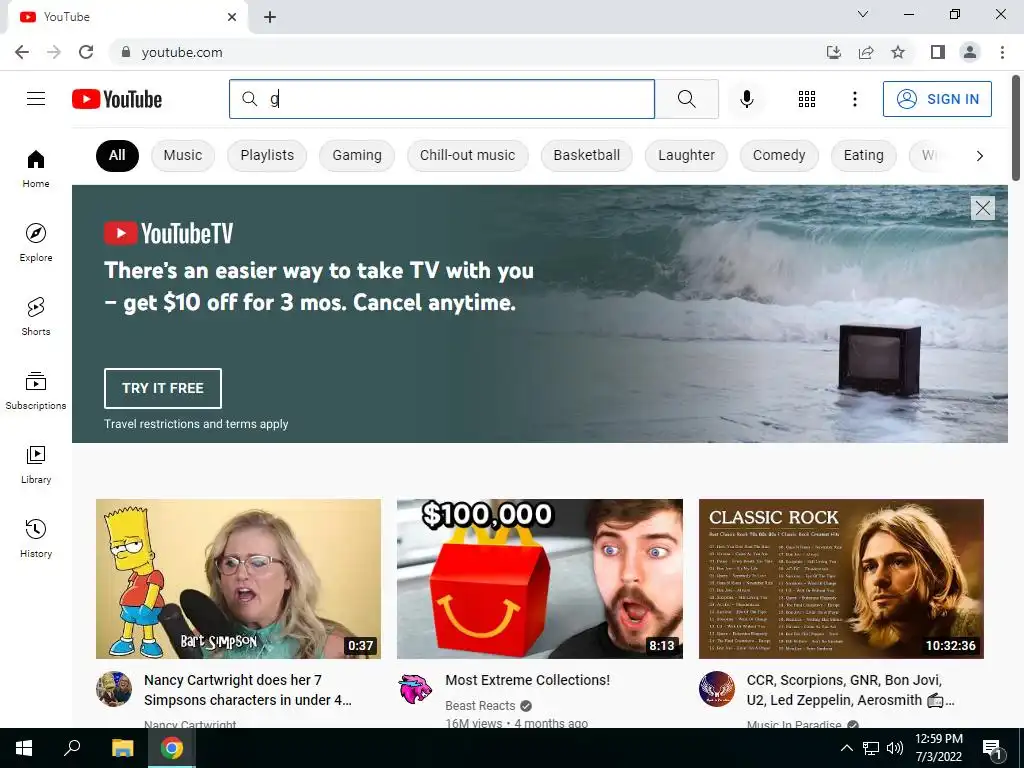Click in the YouTube search field

click(441, 99)
